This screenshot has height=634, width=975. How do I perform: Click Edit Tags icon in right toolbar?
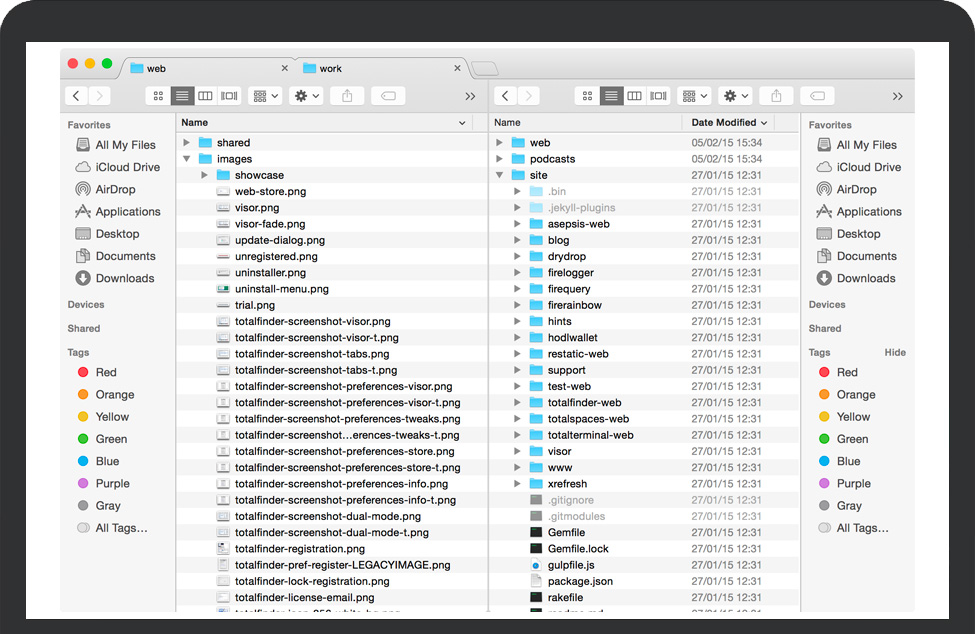(x=817, y=96)
